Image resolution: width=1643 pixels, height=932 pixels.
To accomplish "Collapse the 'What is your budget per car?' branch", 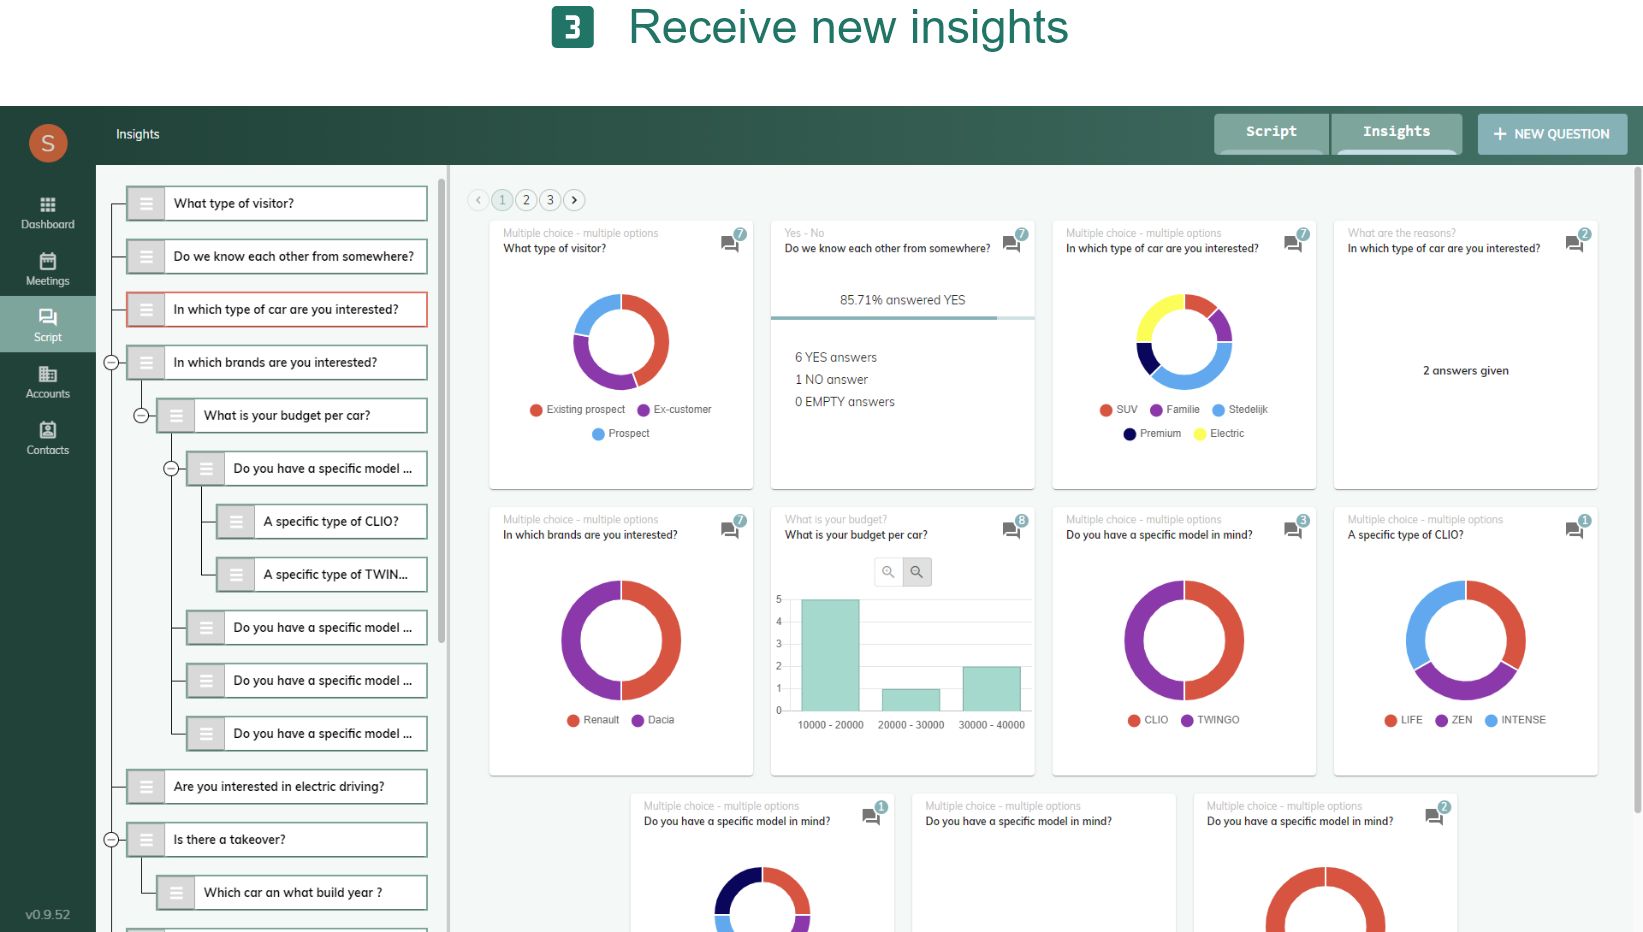I will (x=142, y=416).
